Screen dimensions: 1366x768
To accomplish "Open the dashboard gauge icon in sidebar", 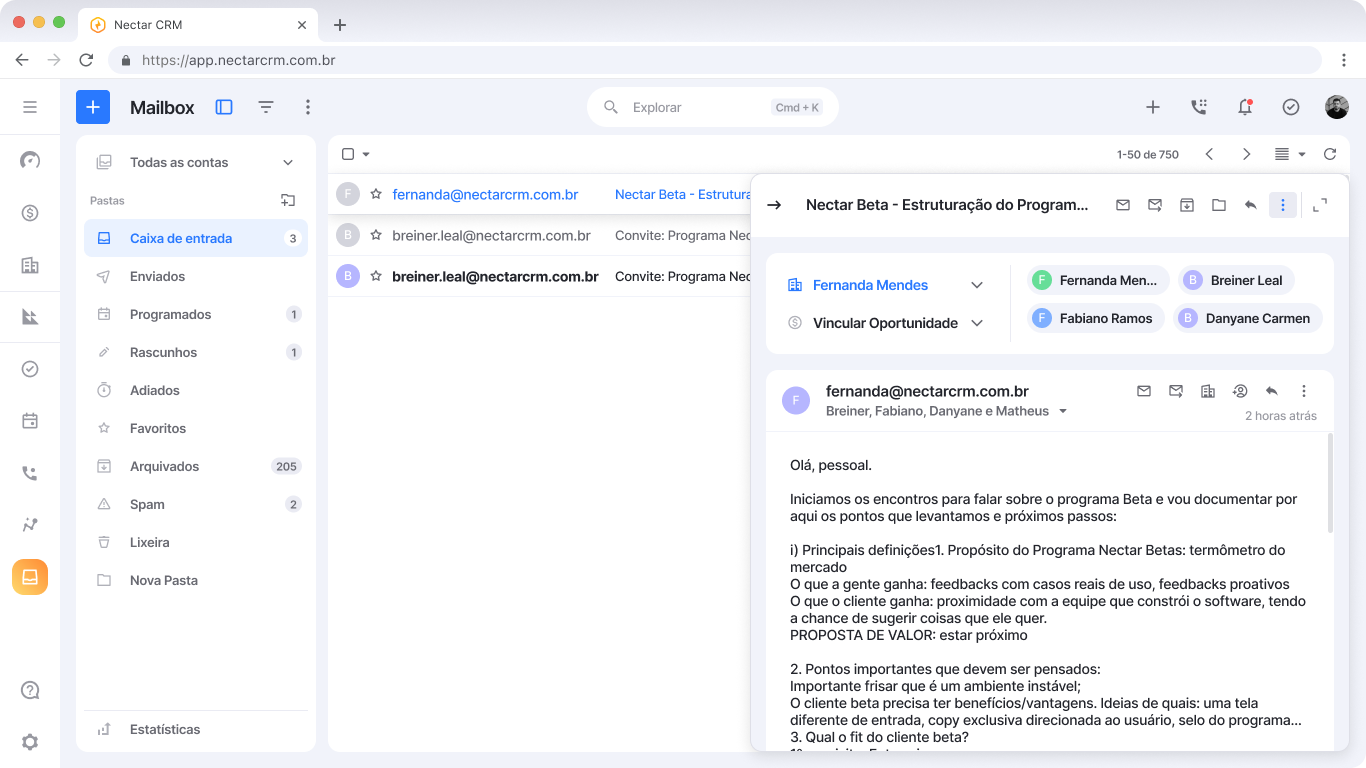I will click(x=30, y=160).
